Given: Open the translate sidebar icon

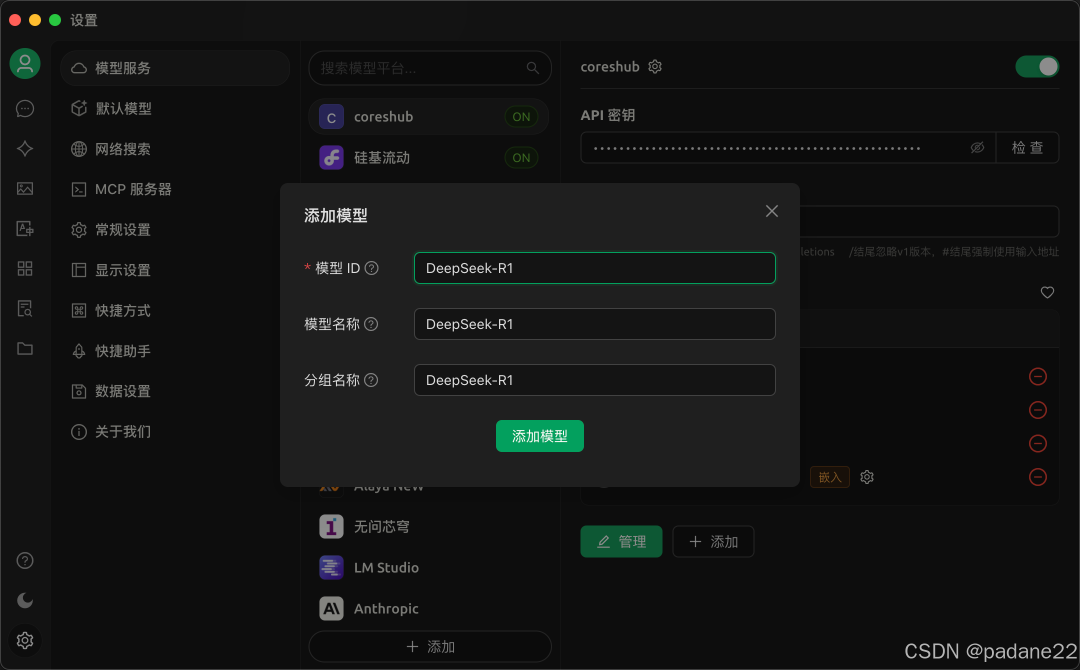Looking at the screenshot, I should [x=25, y=229].
